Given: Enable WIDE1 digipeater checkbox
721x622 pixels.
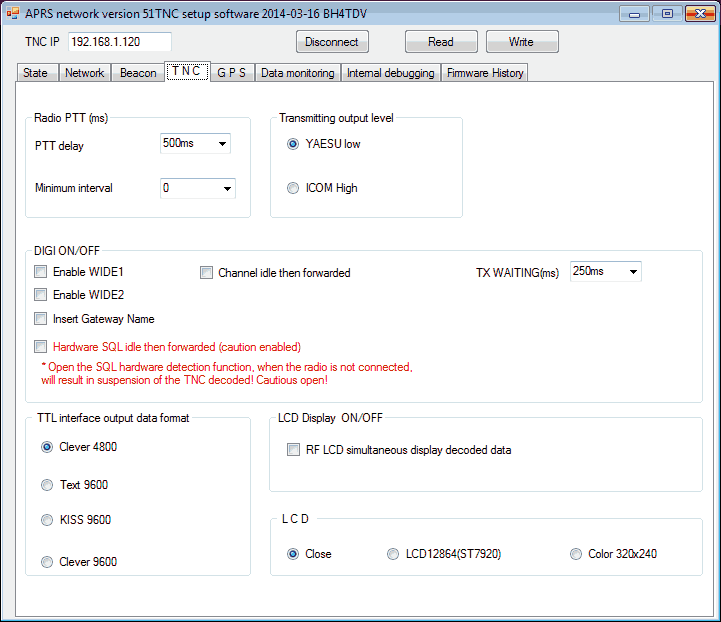Looking at the screenshot, I should [x=41, y=272].
